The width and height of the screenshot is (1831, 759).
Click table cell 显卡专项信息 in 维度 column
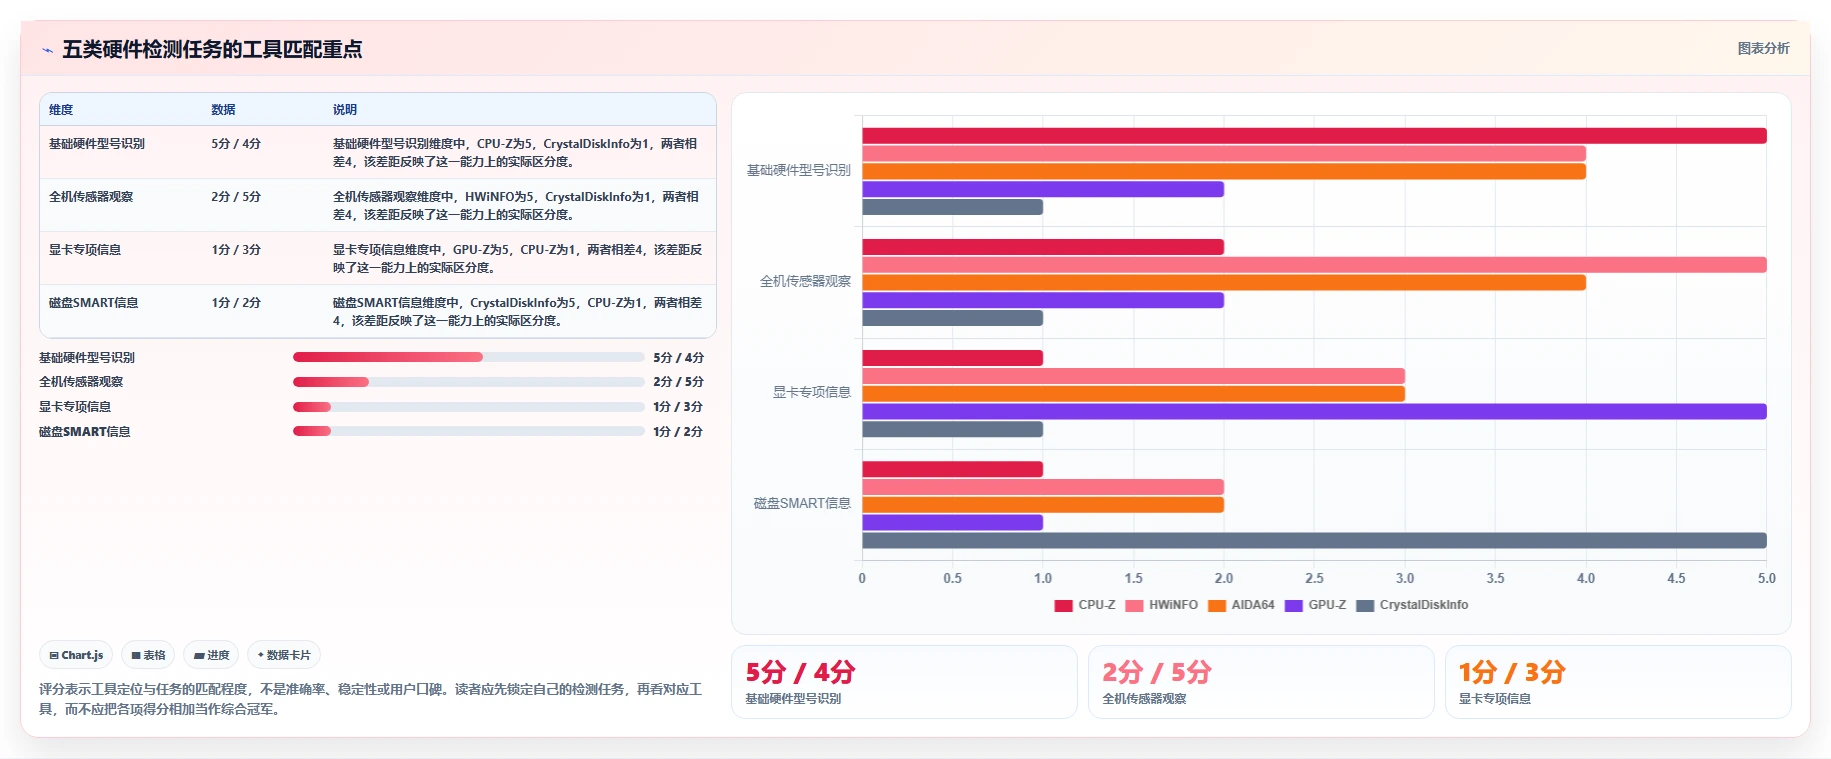point(85,250)
